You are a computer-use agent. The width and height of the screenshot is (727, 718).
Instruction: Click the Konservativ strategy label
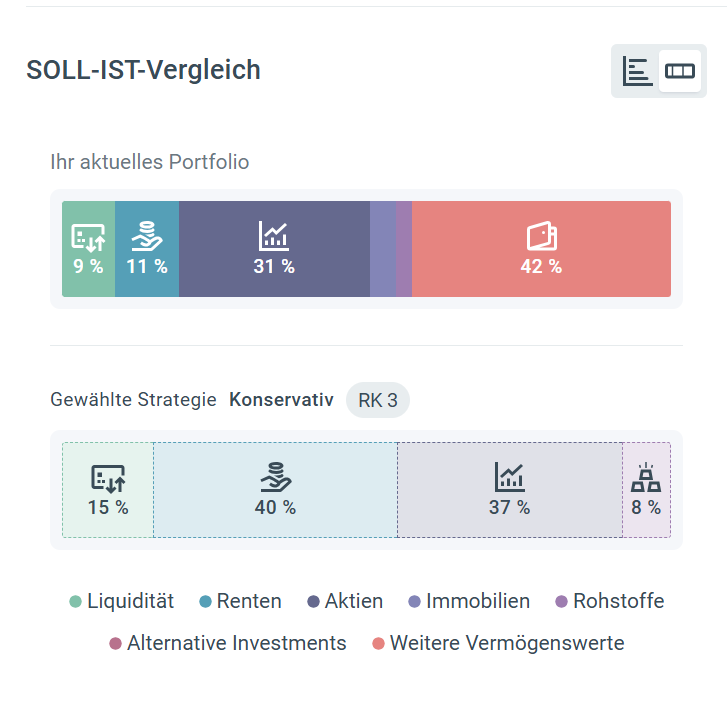click(x=281, y=400)
